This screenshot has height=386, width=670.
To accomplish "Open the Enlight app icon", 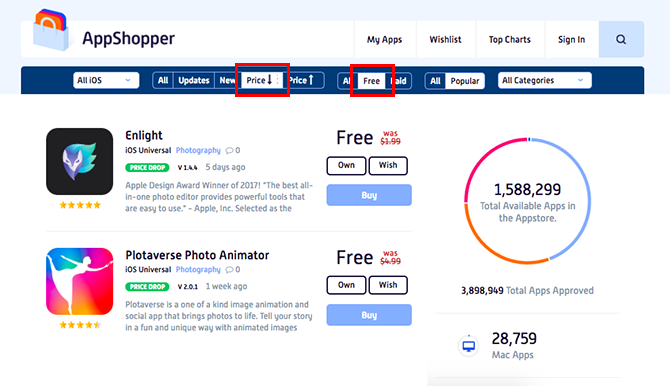I will point(79,161).
